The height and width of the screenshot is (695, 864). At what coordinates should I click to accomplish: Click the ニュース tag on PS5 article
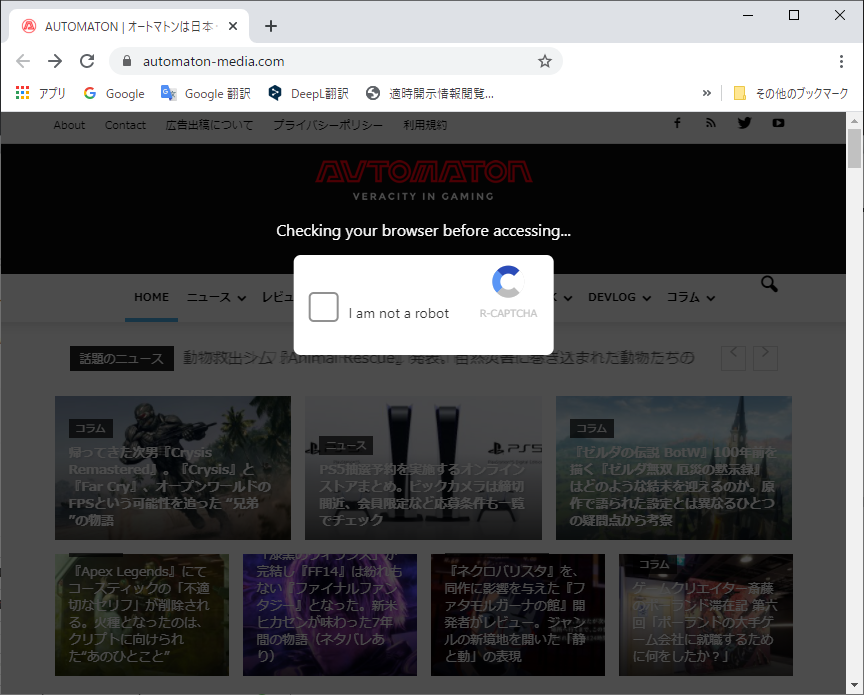(x=346, y=445)
